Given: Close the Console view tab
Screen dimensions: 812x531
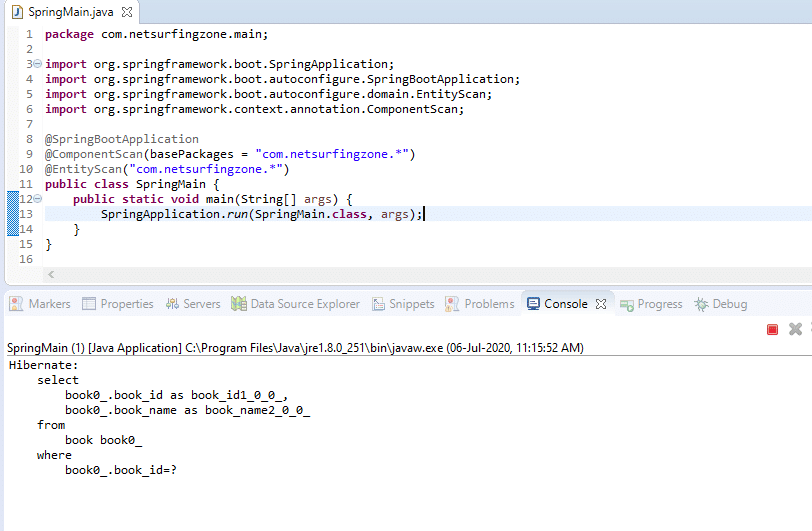Looking at the screenshot, I should coord(601,304).
